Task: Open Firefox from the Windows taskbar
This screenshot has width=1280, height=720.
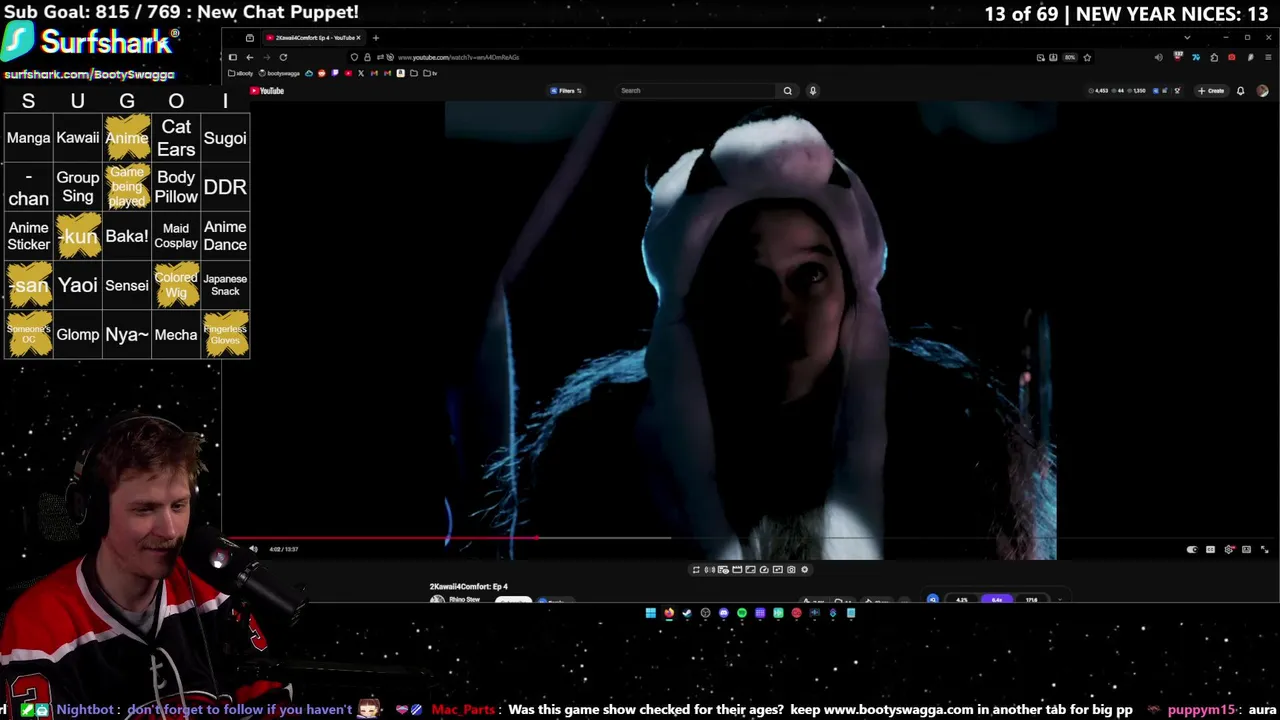Action: pos(669,613)
